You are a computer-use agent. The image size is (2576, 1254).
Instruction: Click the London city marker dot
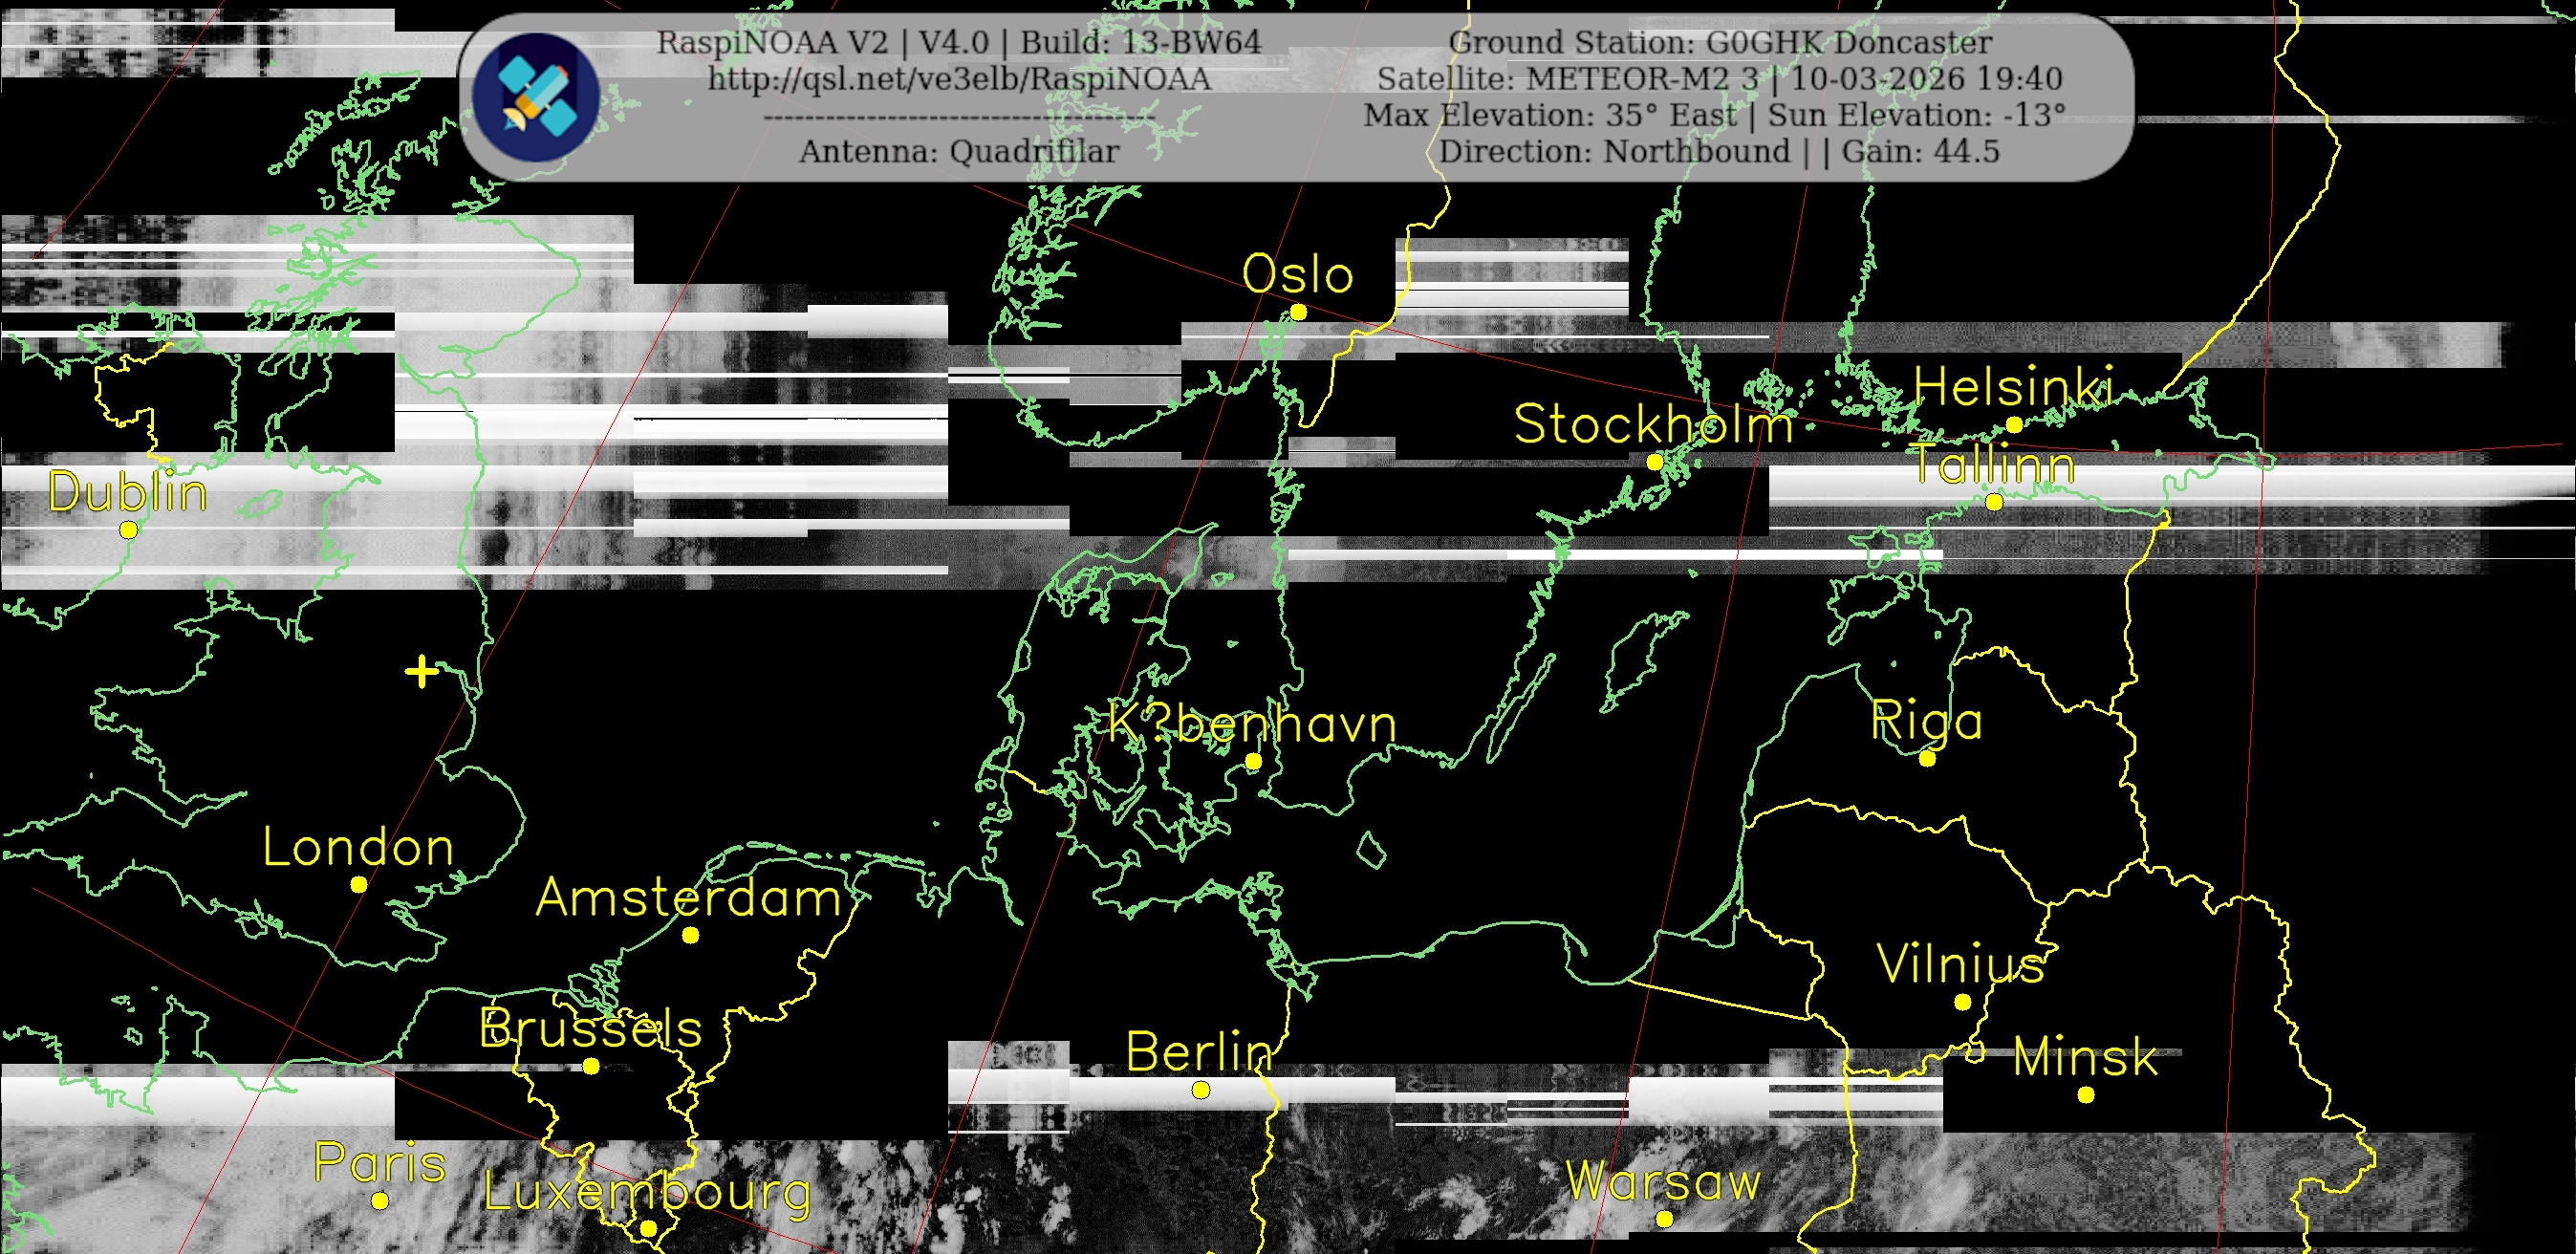click(359, 884)
